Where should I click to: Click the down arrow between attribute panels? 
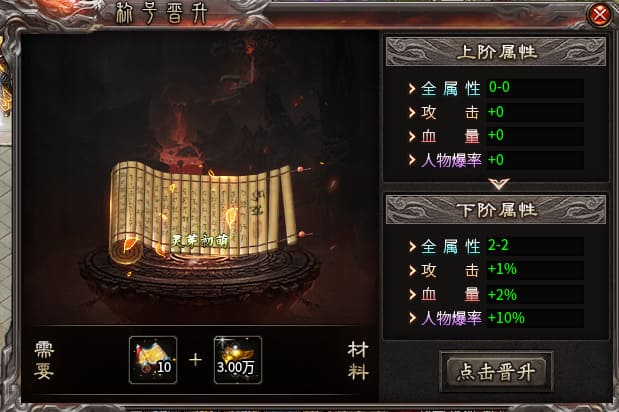[498, 184]
